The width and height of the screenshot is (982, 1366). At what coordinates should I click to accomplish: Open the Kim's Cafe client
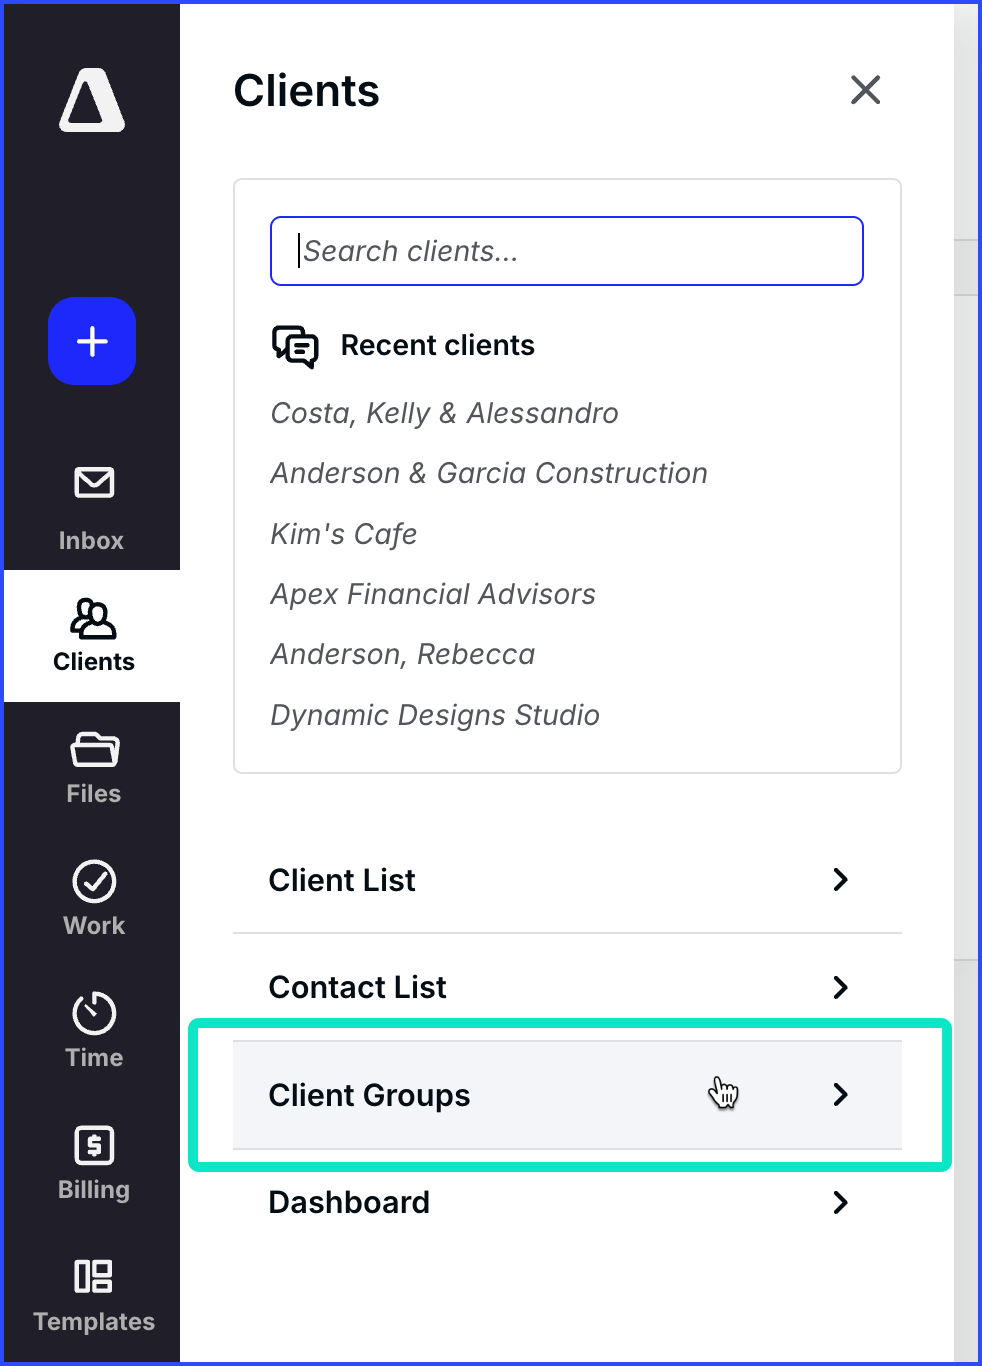[x=343, y=534]
